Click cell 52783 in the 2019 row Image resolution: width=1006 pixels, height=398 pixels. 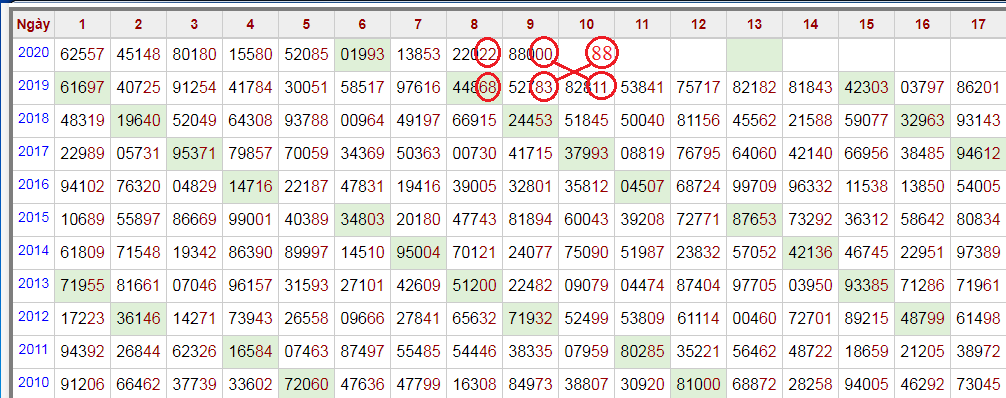530,88
